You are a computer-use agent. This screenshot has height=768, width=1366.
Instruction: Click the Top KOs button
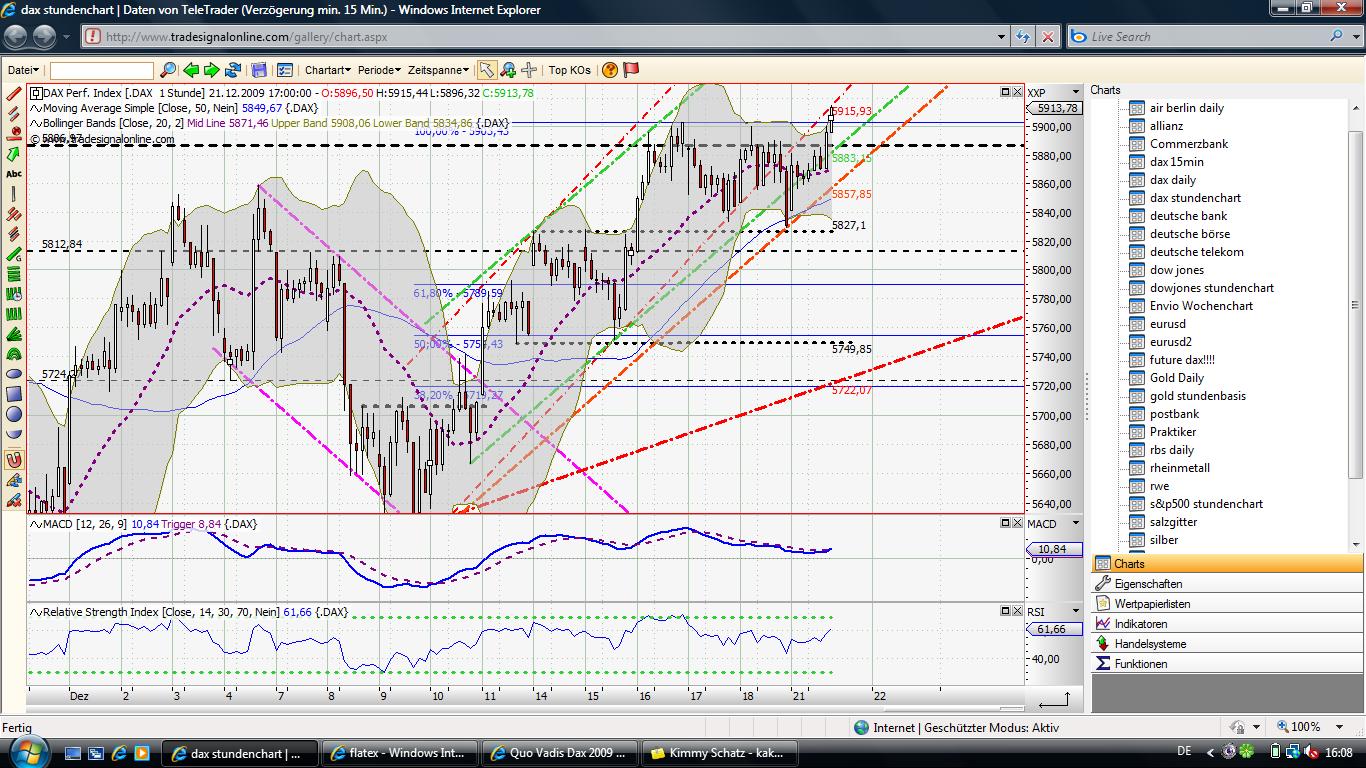coord(569,70)
